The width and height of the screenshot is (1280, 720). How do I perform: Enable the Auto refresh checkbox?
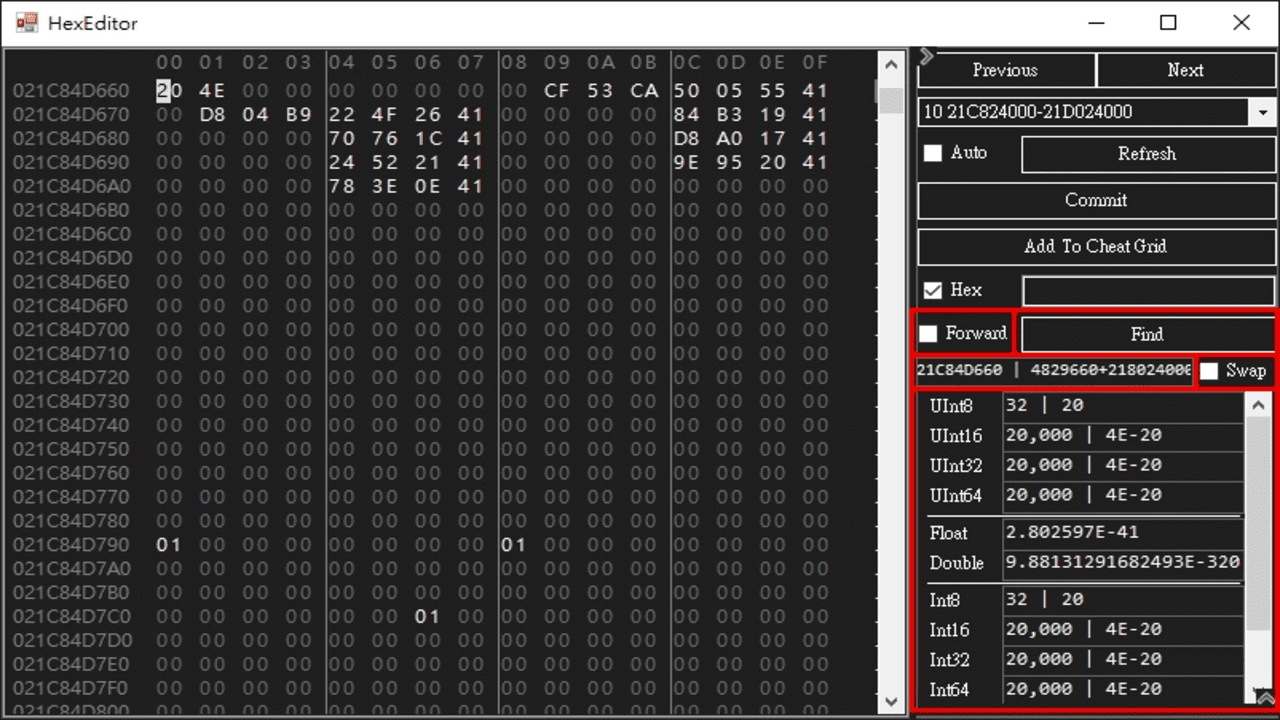pos(933,153)
